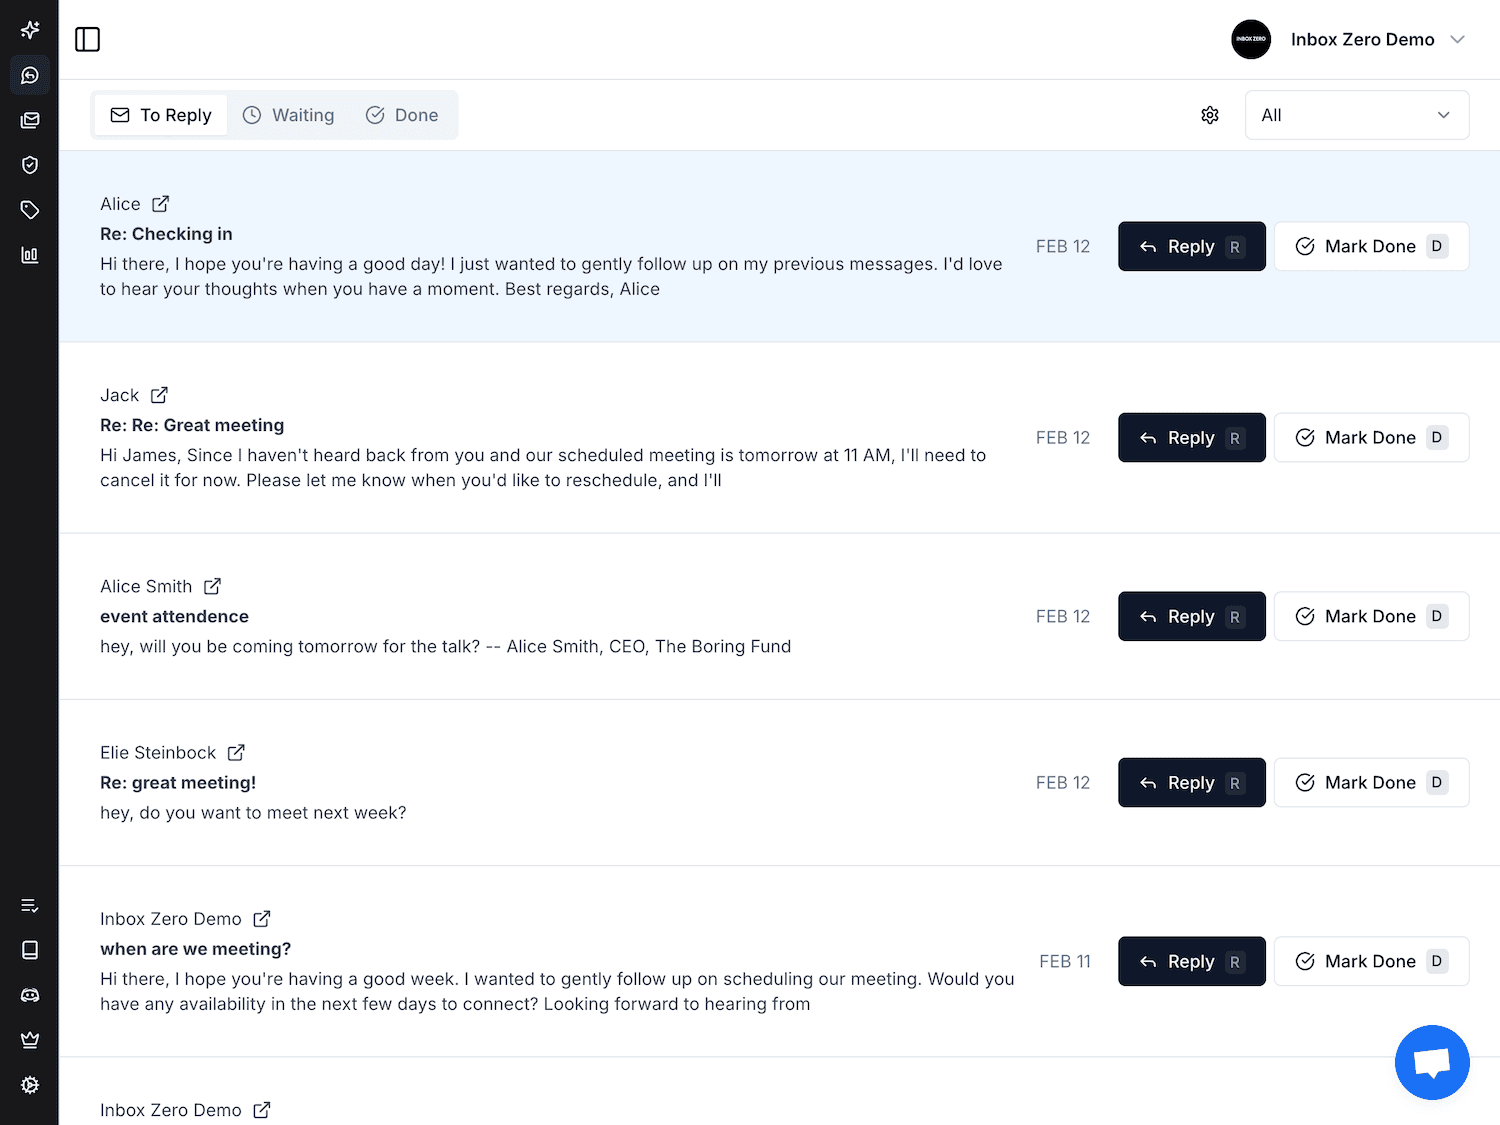View Analytics via the bar chart icon

[30, 255]
